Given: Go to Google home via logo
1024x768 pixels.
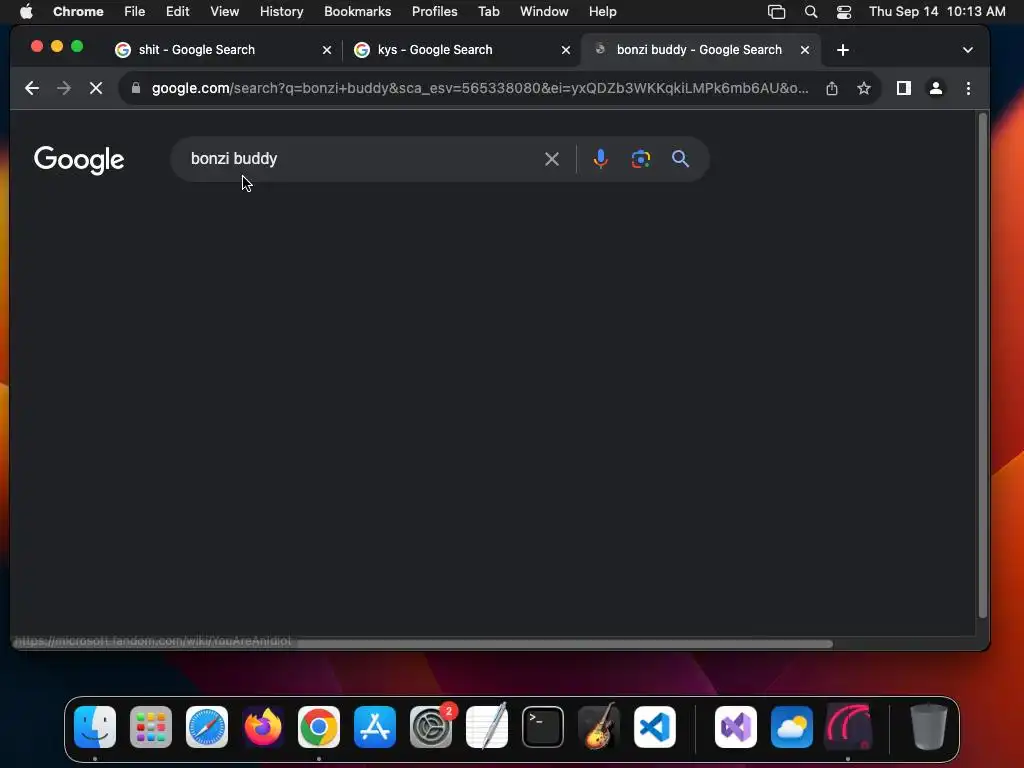Looking at the screenshot, I should coord(79,160).
